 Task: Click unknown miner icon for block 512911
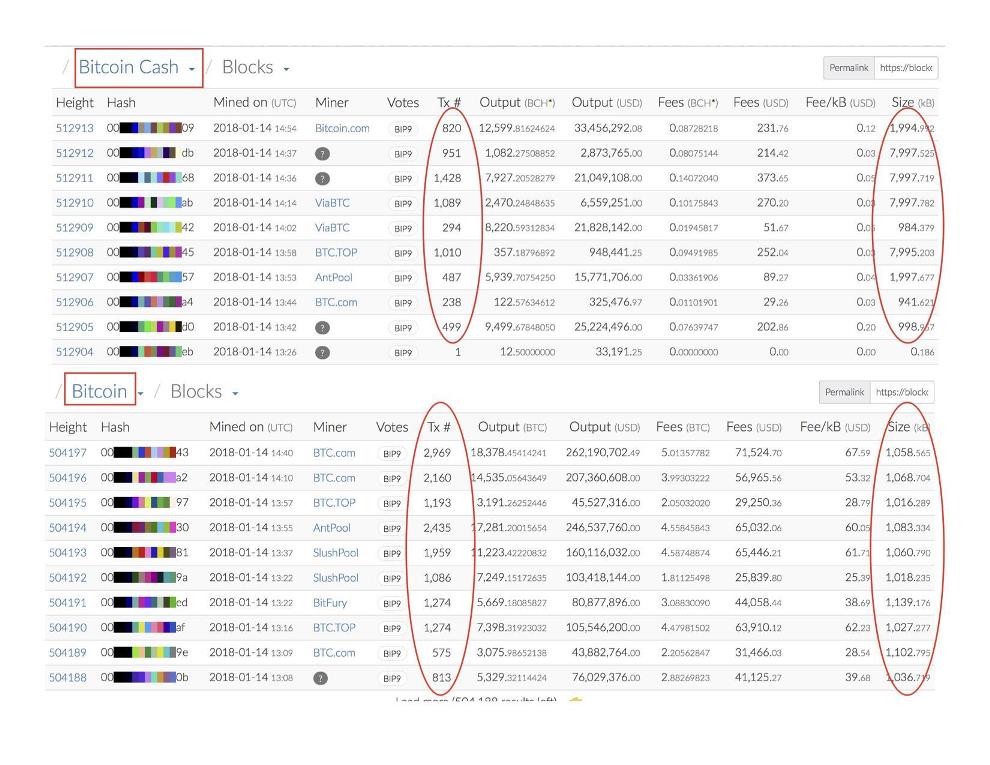[x=322, y=179]
